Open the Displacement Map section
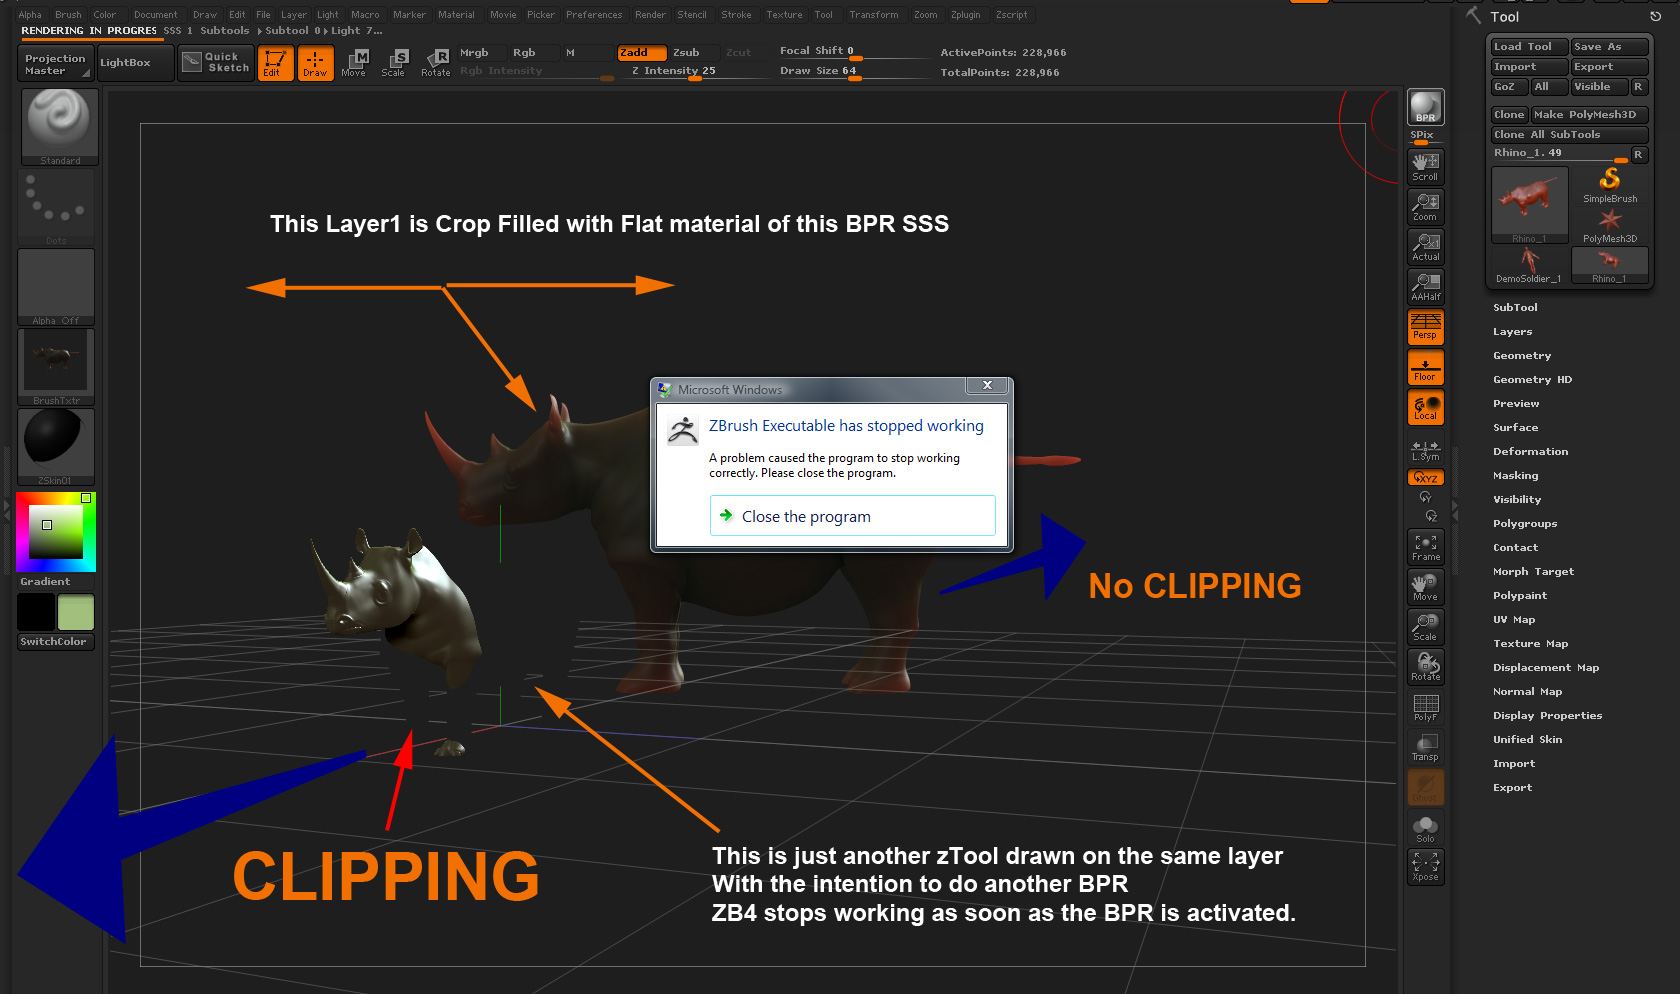 [x=1546, y=667]
